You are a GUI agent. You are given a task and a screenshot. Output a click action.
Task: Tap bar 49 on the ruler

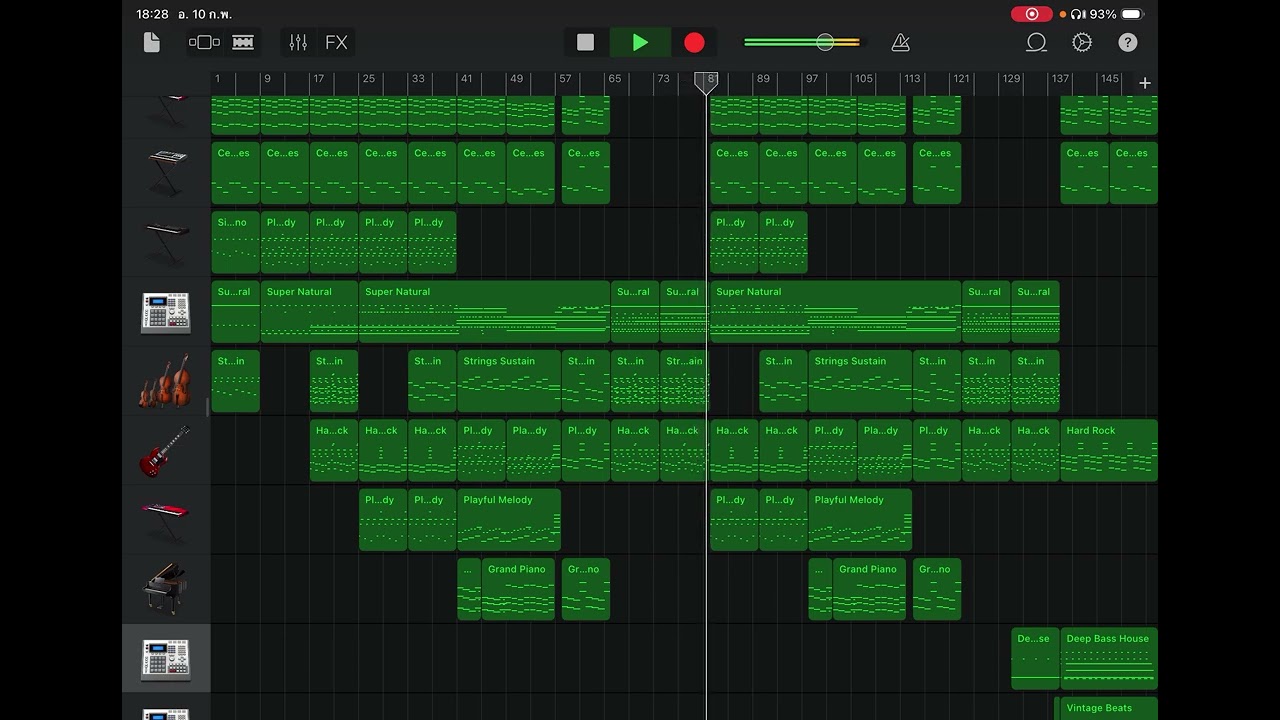tap(516, 79)
